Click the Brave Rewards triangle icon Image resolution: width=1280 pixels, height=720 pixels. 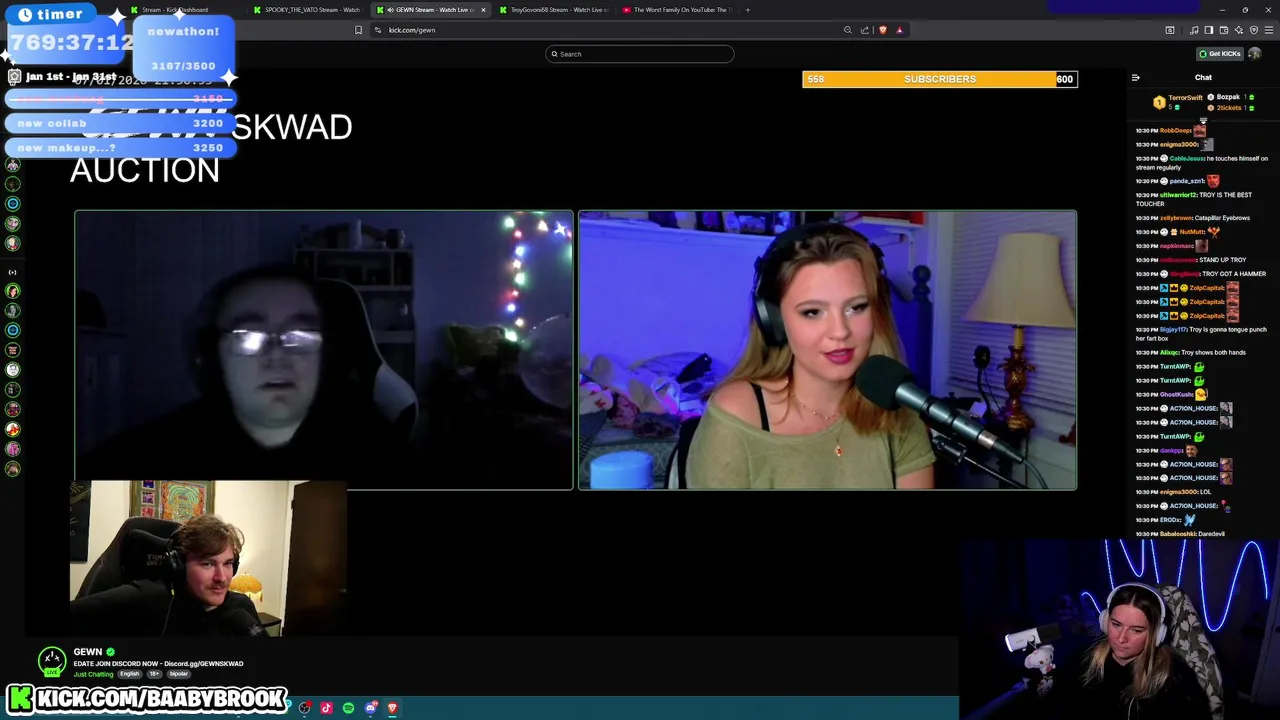pyautogui.click(x=899, y=30)
